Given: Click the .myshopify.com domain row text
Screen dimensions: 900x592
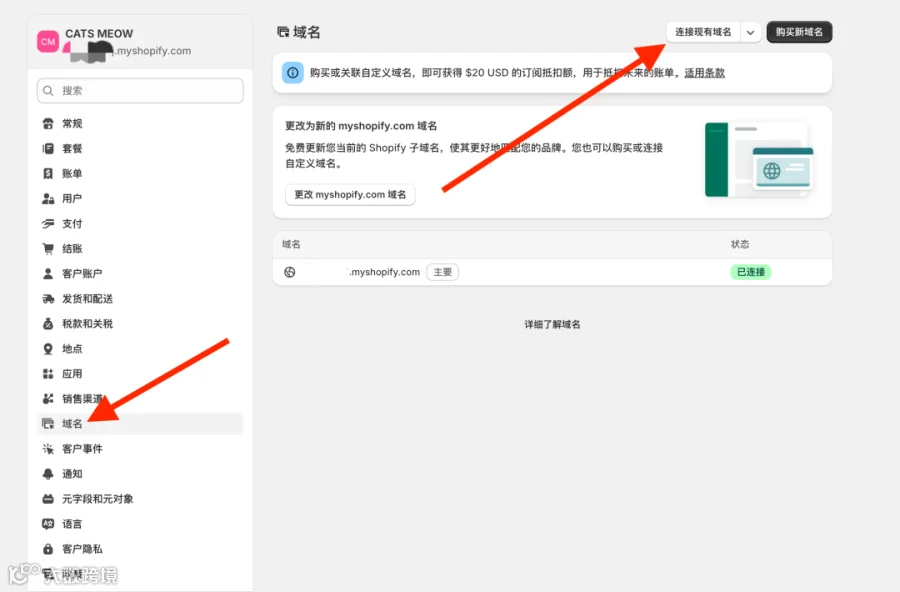Looking at the screenshot, I should click(385, 272).
